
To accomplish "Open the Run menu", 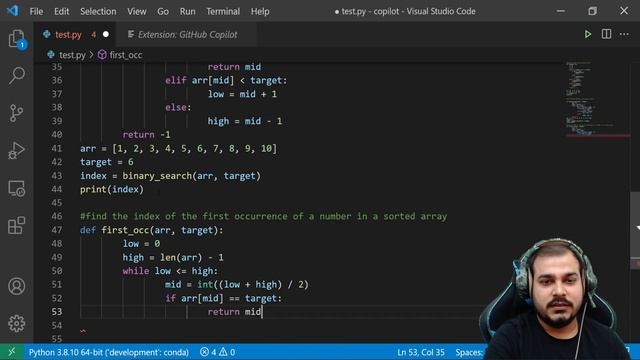I will pos(187,11).
